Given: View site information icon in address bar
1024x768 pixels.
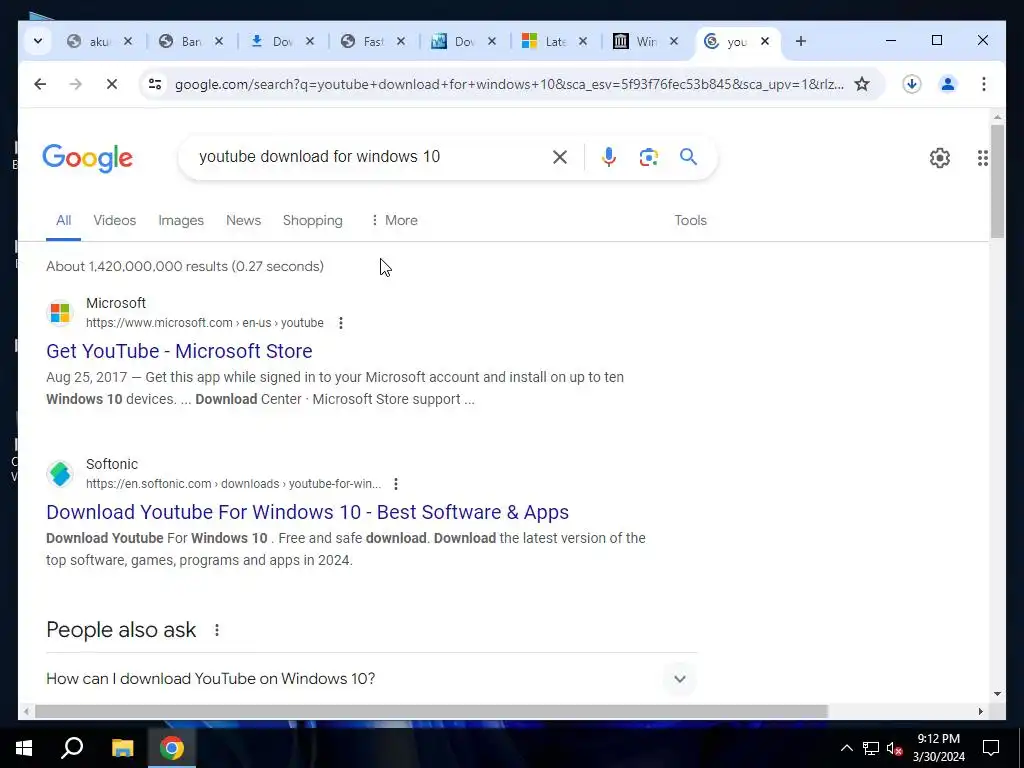Looking at the screenshot, I should tap(155, 84).
